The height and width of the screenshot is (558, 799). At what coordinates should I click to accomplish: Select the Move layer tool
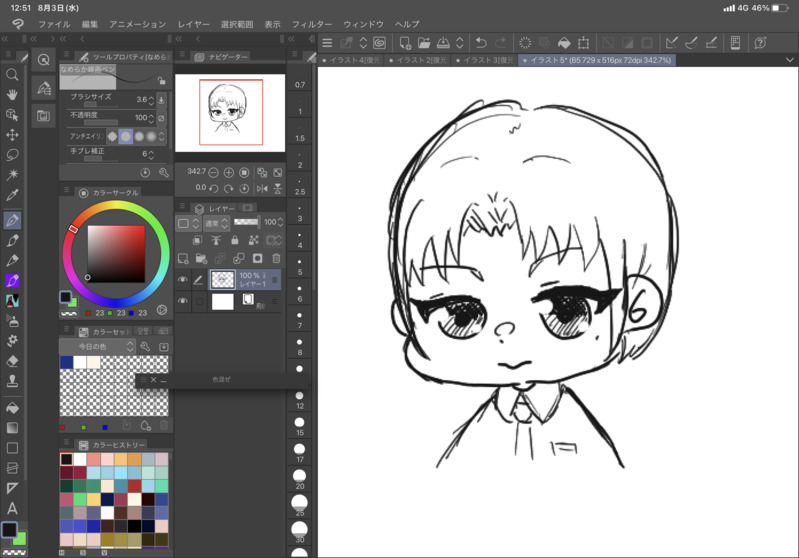point(12,135)
